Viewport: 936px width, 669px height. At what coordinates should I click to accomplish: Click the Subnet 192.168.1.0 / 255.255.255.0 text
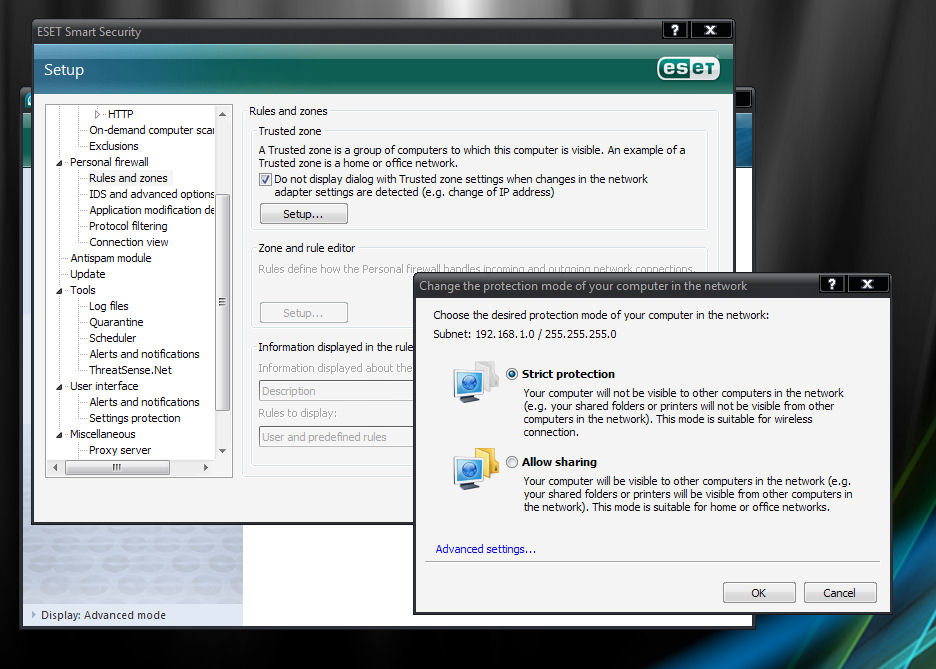pyautogui.click(x=525, y=334)
